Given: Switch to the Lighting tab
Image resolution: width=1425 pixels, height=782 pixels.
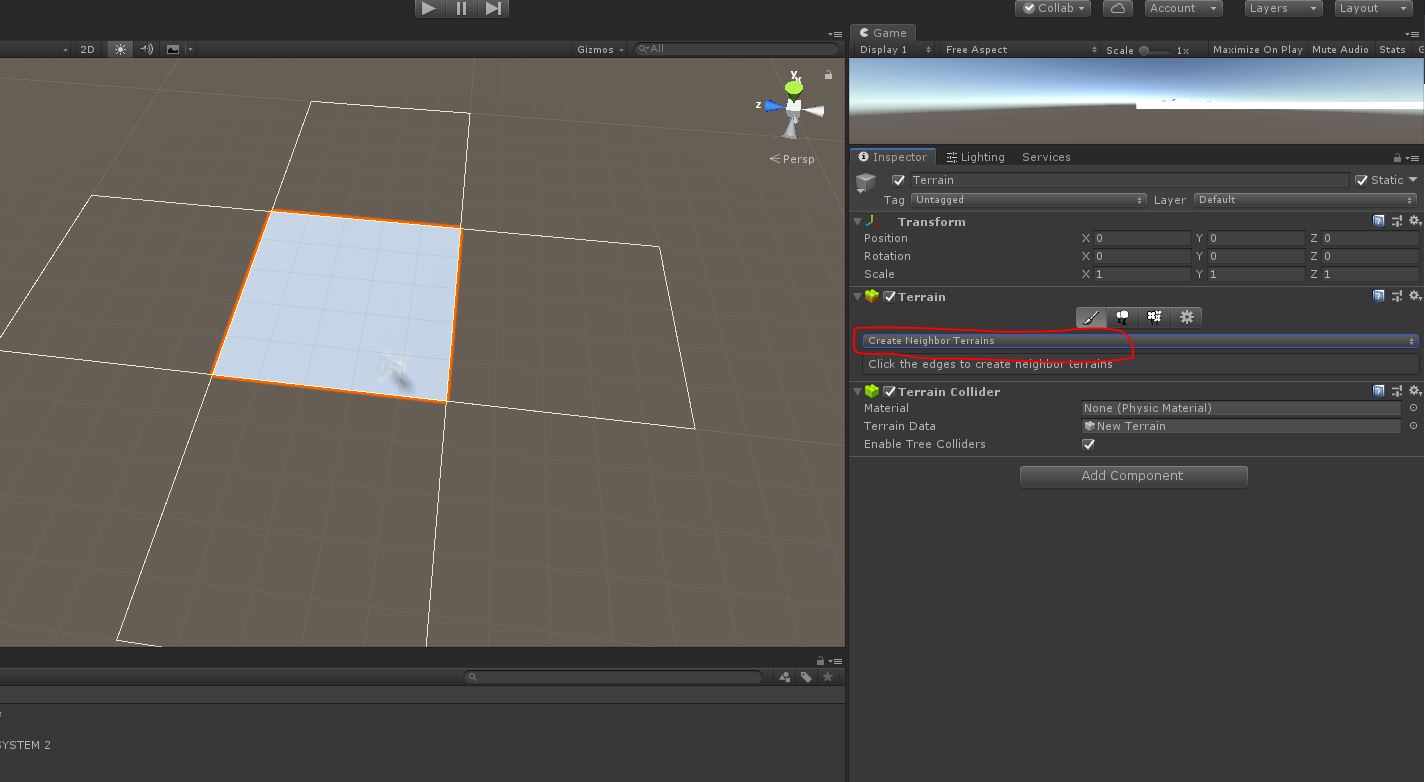Looking at the screenshot, I should point(975,157).
